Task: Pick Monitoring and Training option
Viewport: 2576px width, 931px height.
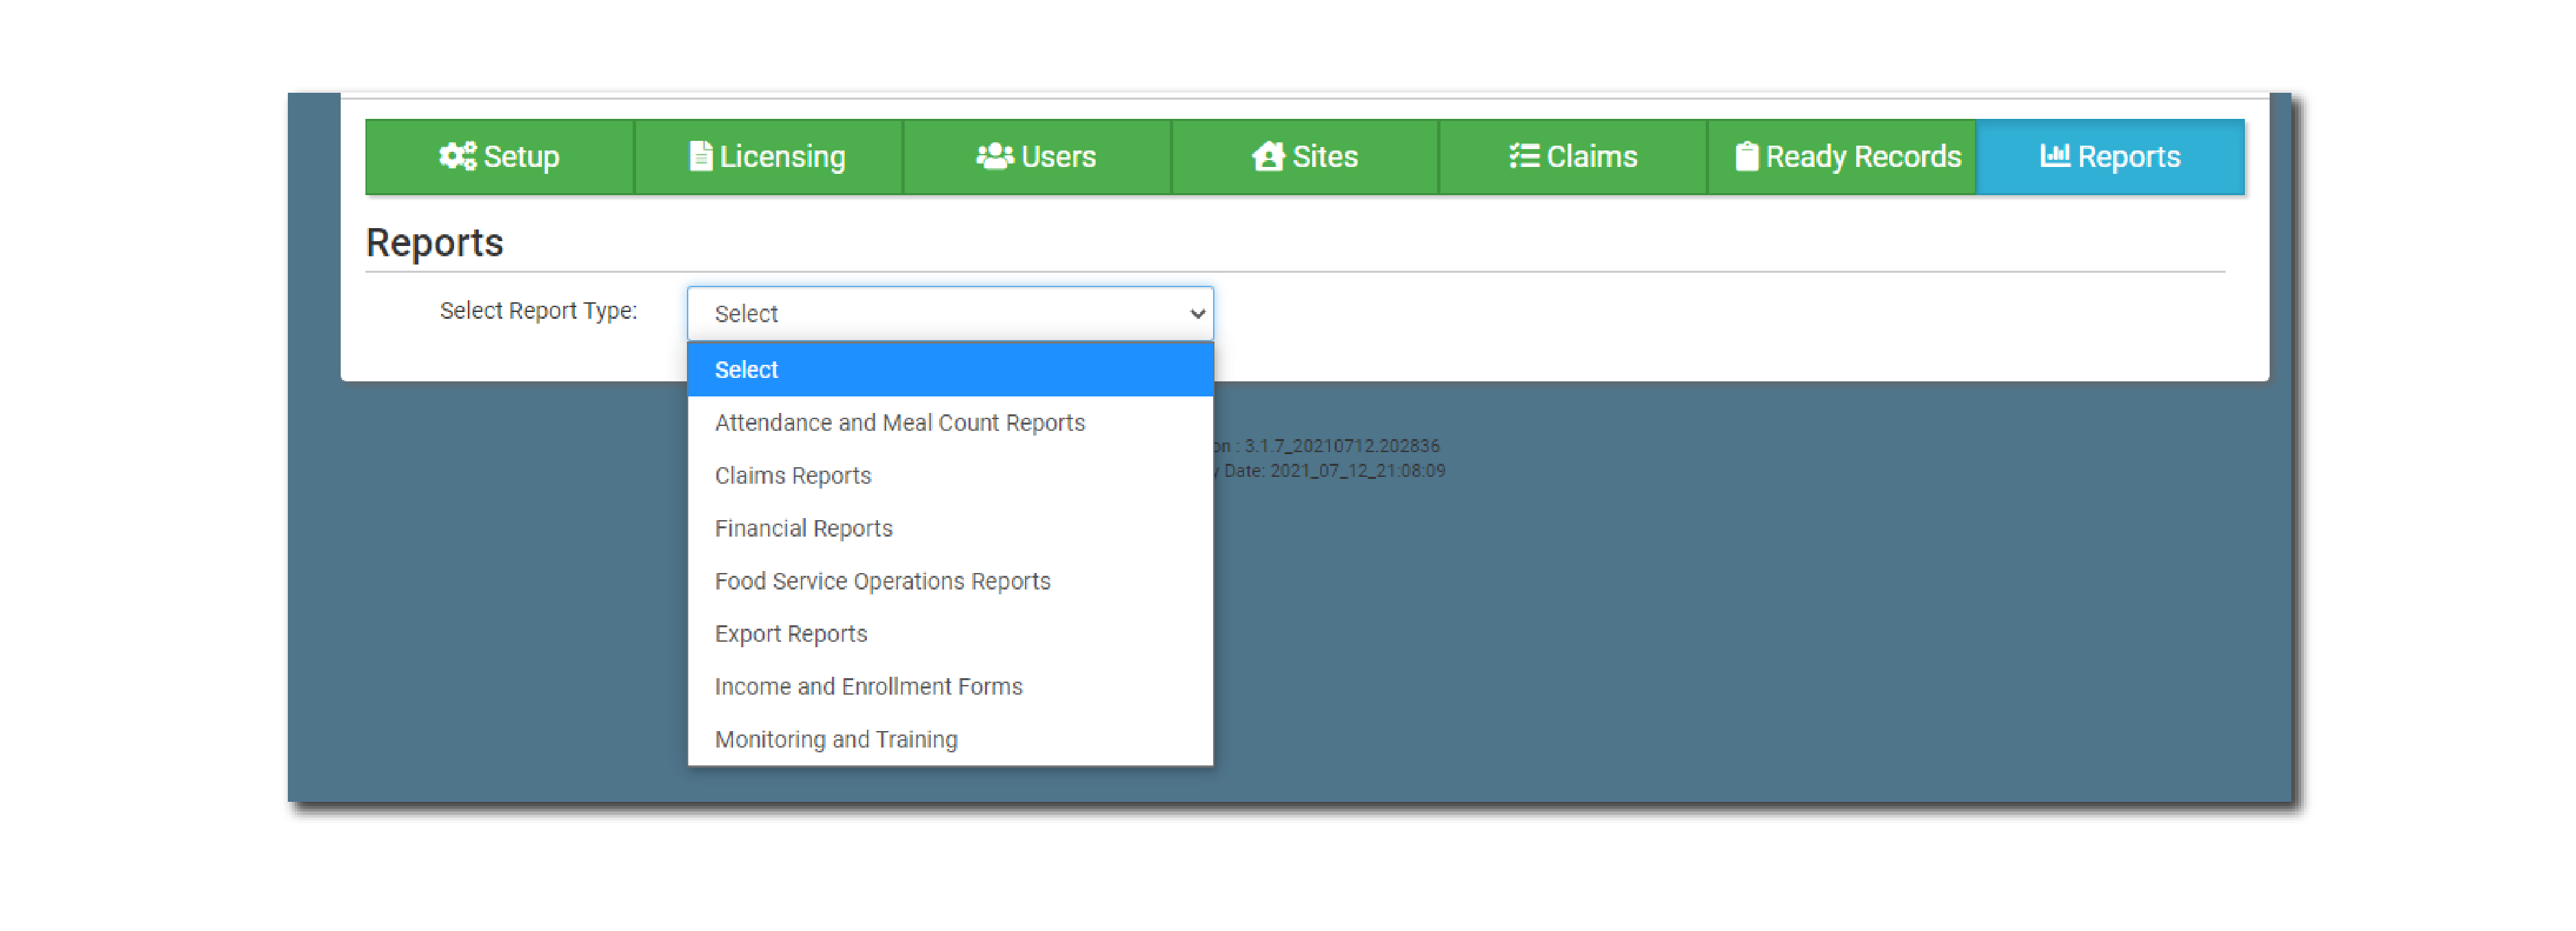Action: click(835, 740)
